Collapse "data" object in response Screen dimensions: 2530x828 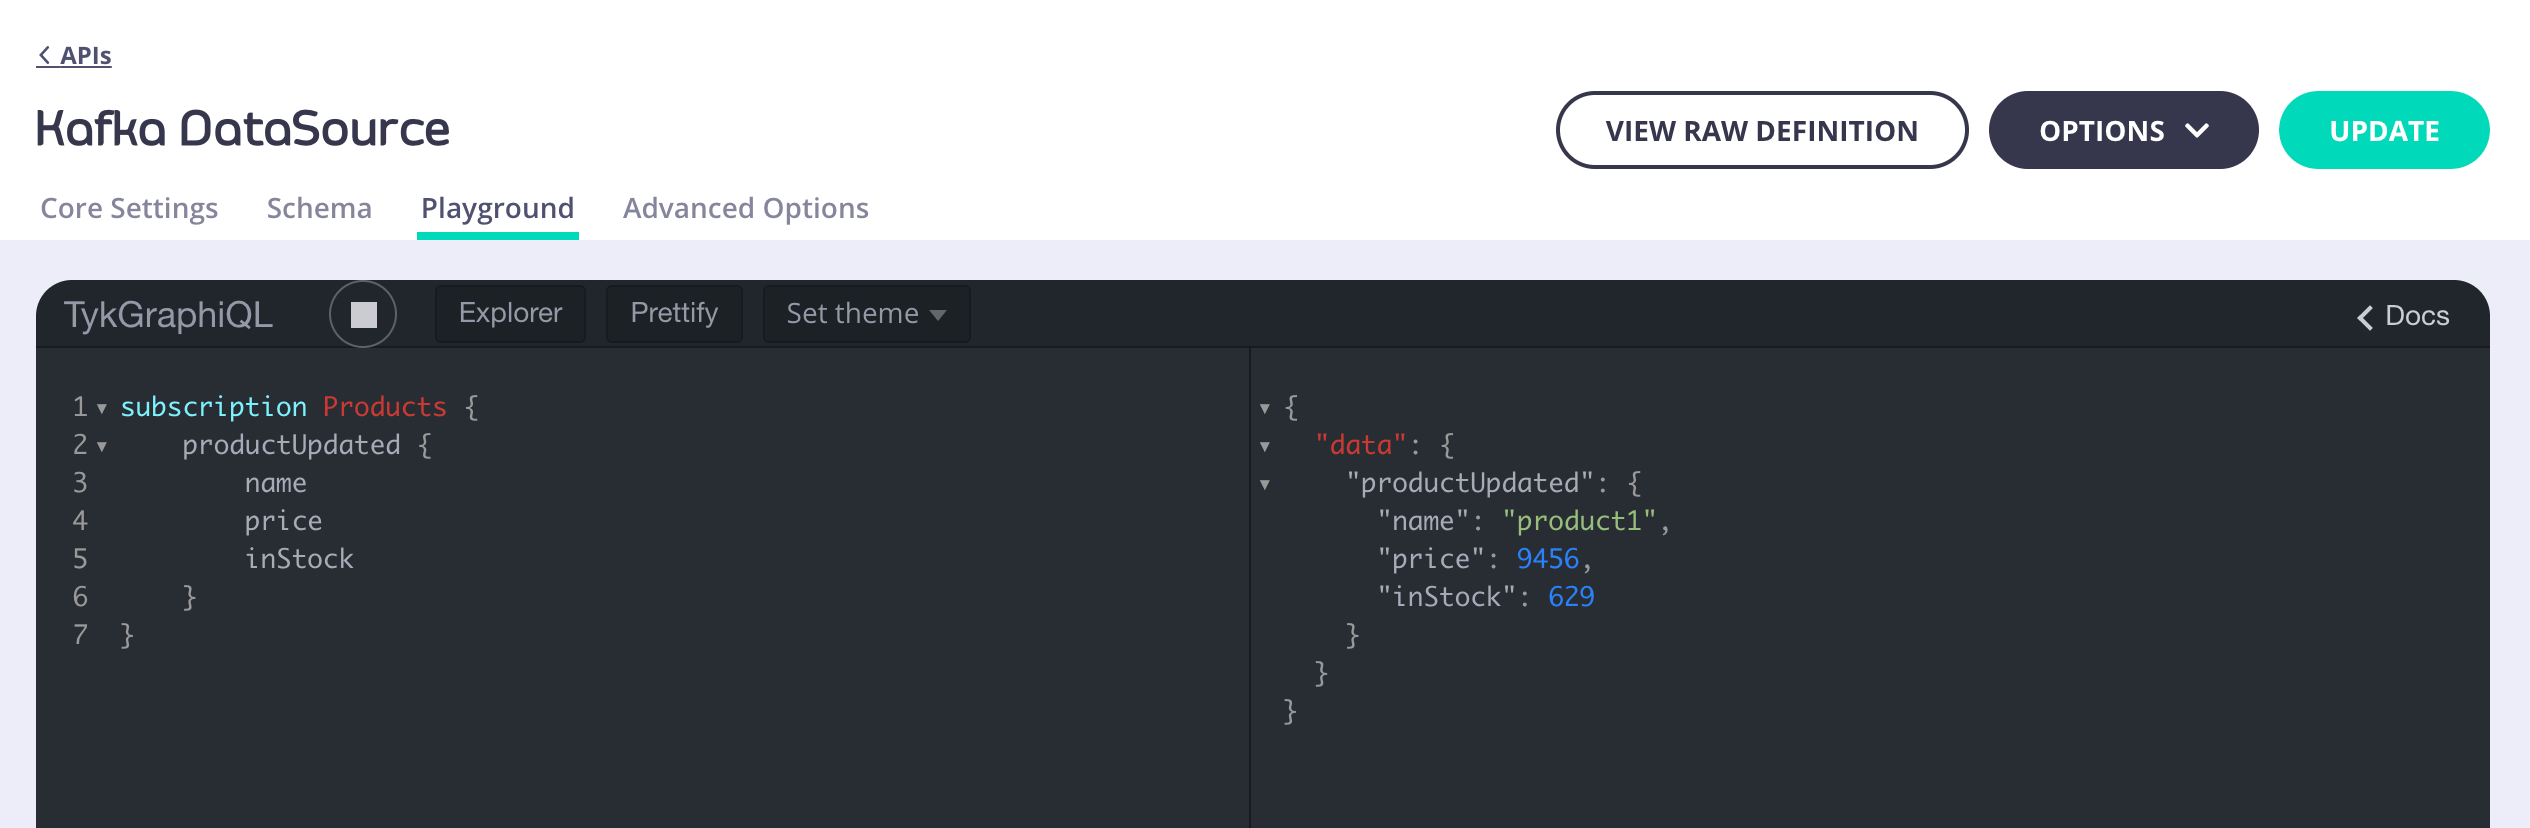[x=1264, y=446]
